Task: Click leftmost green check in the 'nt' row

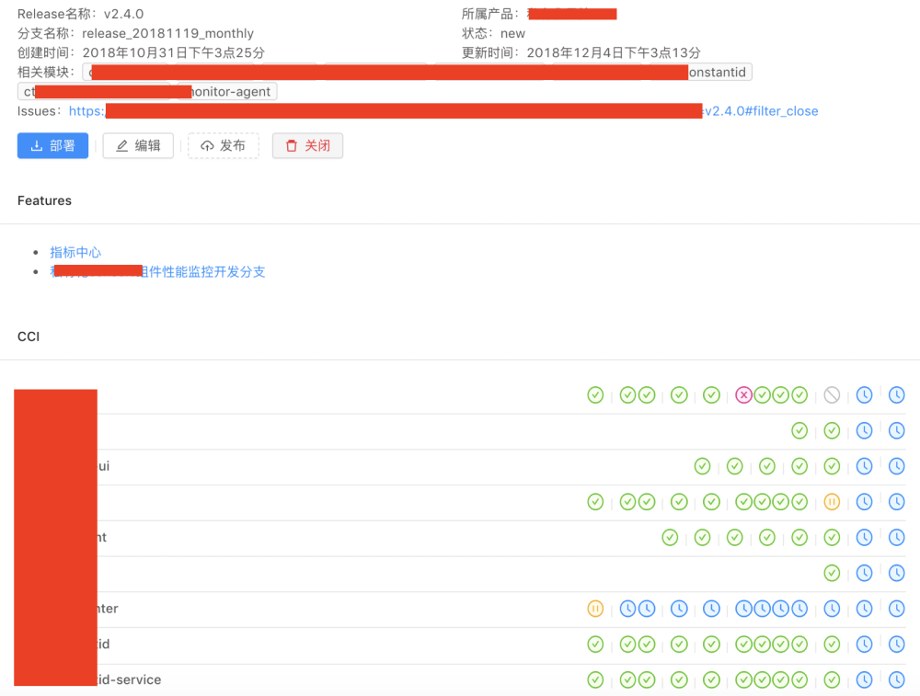Action: tap(670, 537)
